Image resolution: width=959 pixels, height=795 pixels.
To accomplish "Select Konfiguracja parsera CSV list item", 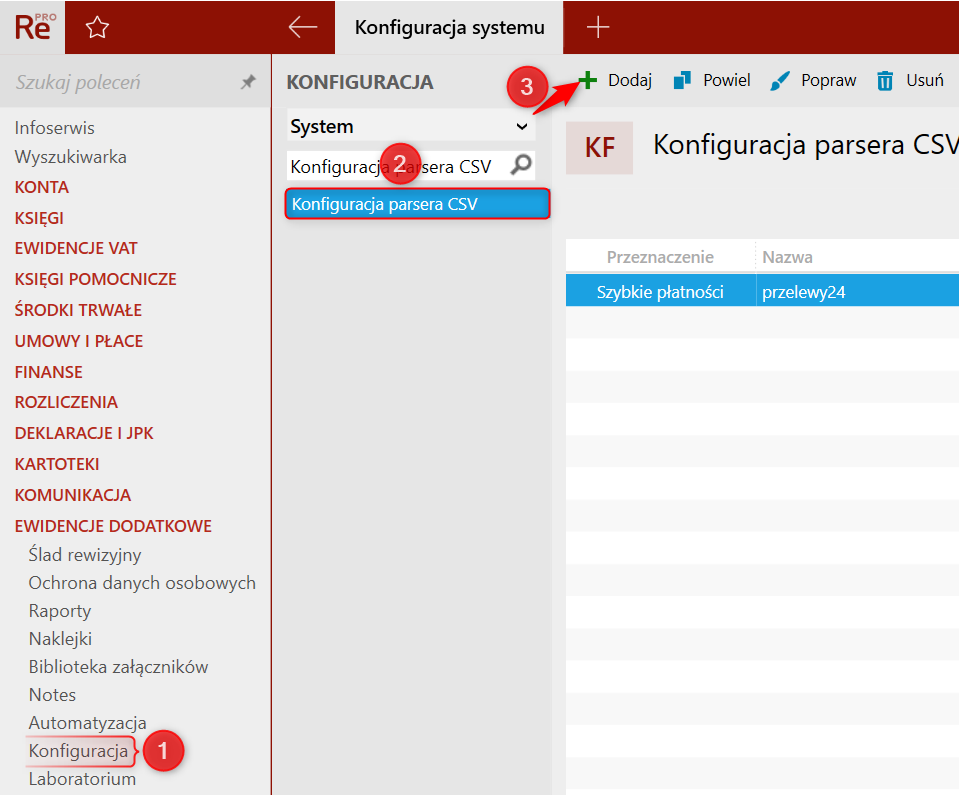I will [418, 204].
